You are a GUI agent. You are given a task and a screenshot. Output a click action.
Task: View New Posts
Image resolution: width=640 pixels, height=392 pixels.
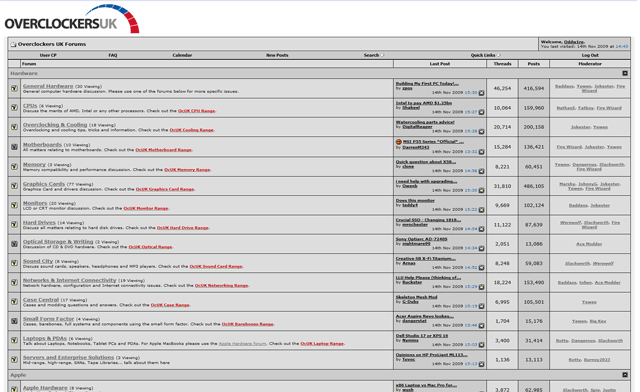click(277, 55)
